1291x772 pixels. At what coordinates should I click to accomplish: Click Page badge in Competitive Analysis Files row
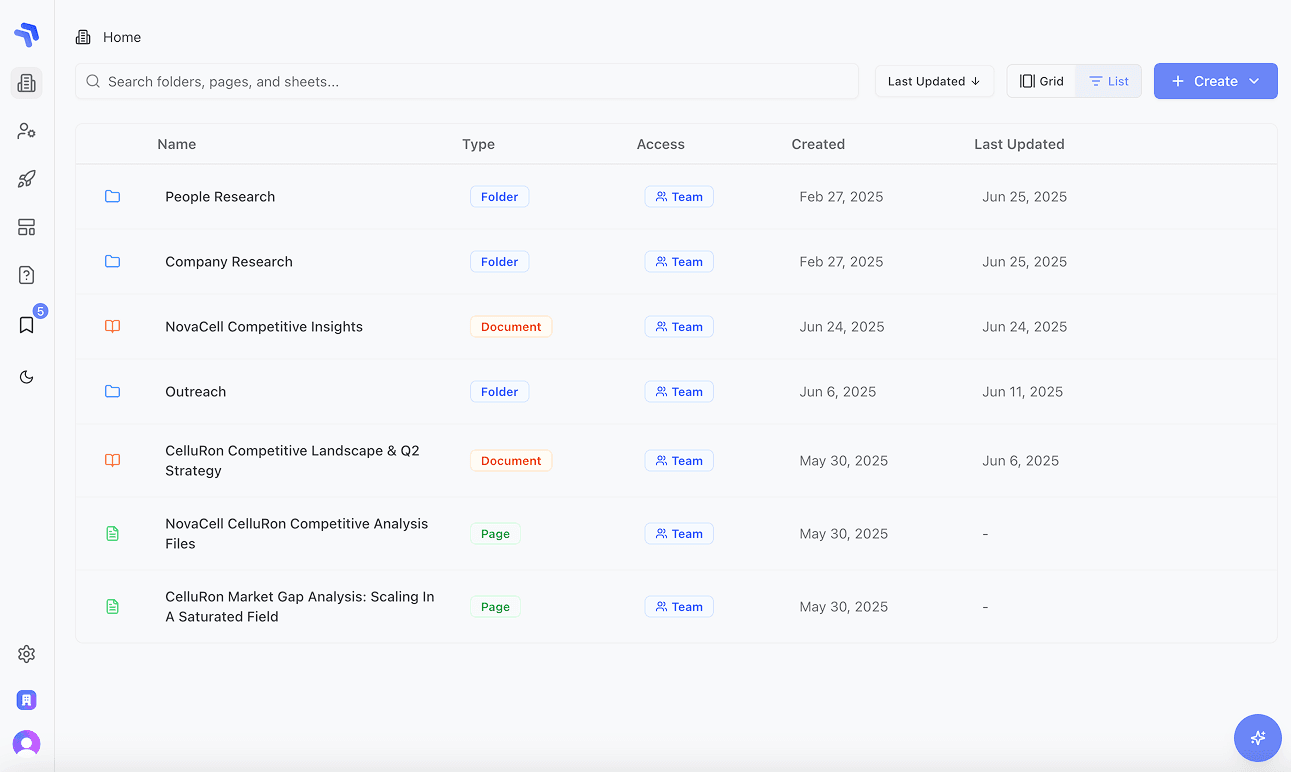point(495,534)
